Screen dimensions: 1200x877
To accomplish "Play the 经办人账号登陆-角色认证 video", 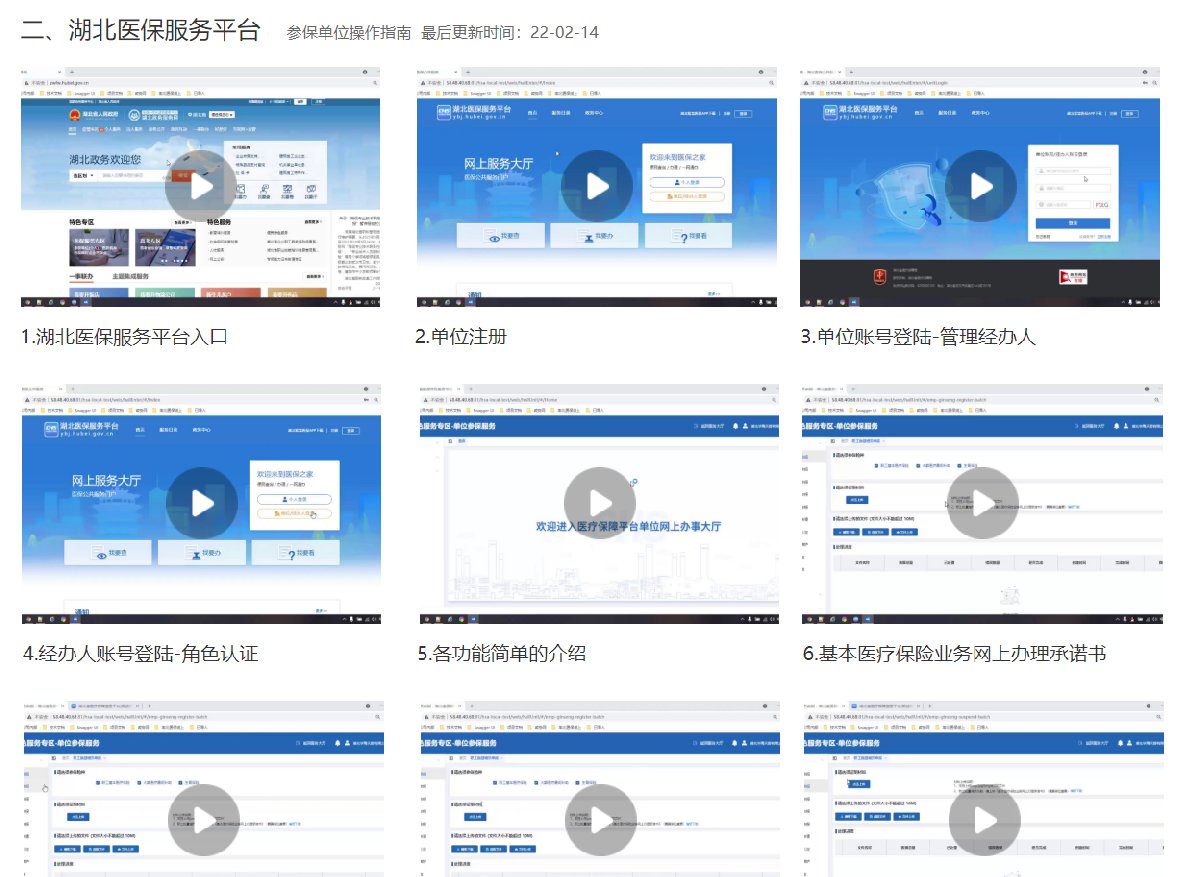I will (201, 503).
